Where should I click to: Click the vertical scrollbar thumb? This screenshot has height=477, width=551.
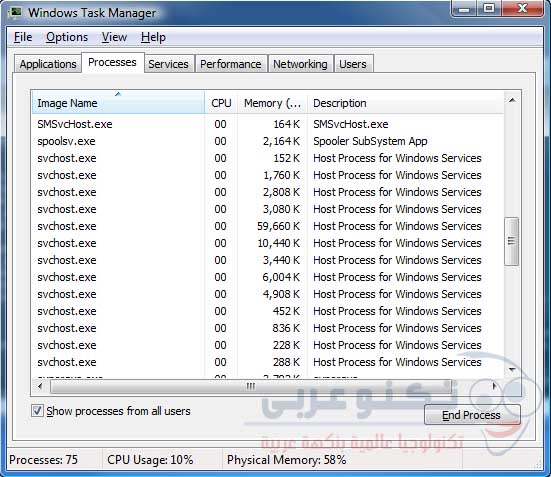tap(511, 241)
